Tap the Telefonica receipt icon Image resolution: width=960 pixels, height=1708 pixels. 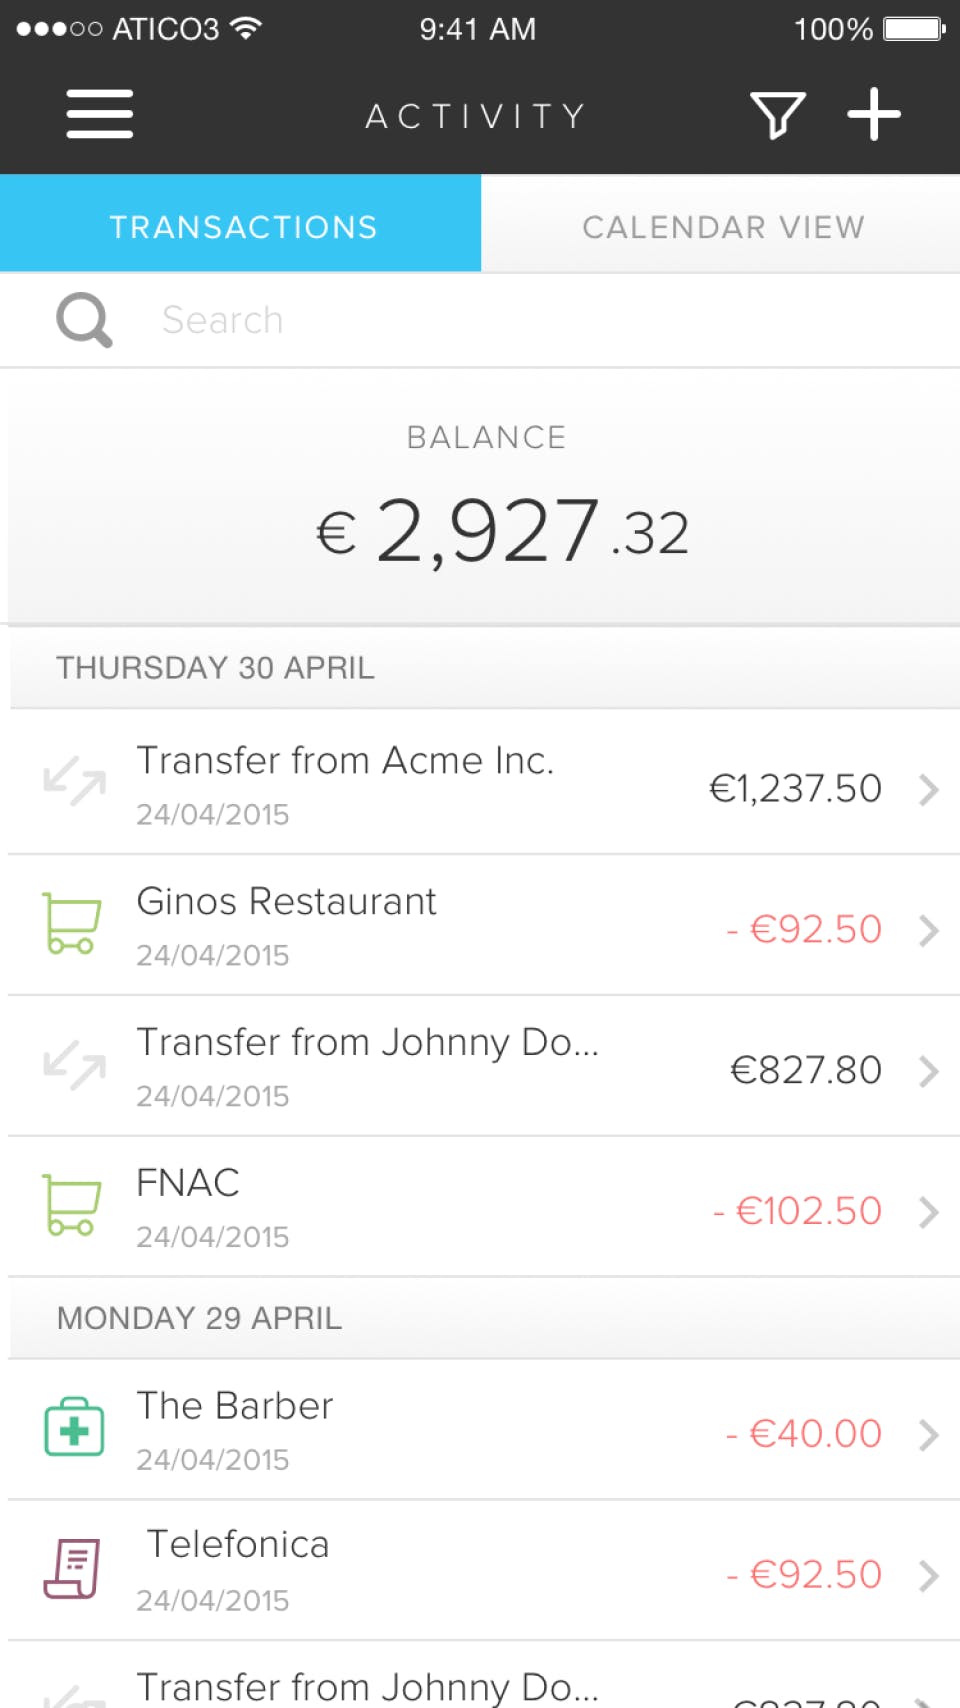tap(72, 1568)
